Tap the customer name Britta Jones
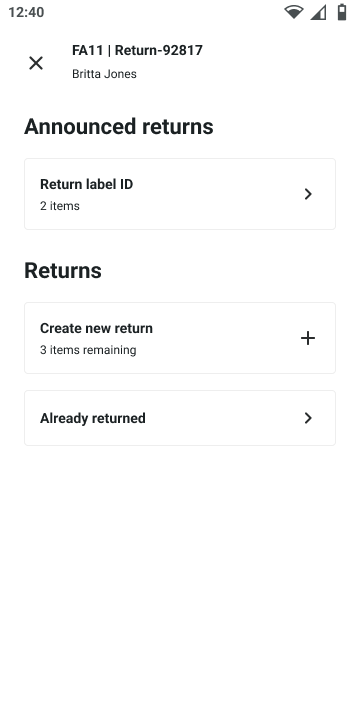360x720 pixels. [104, 74]
